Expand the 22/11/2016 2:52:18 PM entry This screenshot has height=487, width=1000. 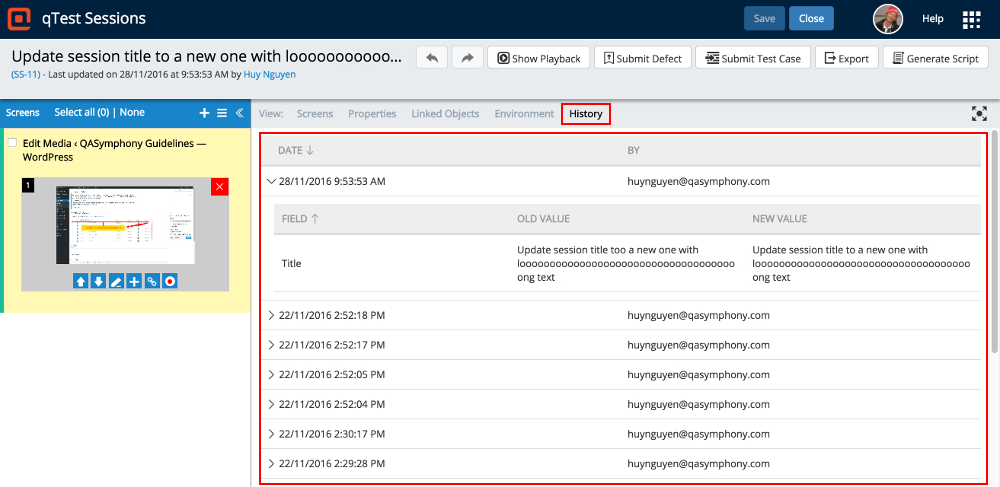pyautogui.click(x=272, y=316)
